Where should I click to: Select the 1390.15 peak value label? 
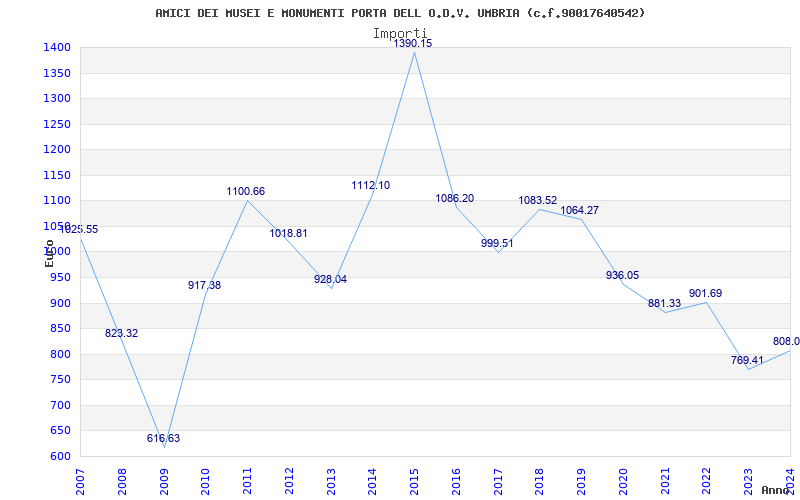click(x=412, y=43)
